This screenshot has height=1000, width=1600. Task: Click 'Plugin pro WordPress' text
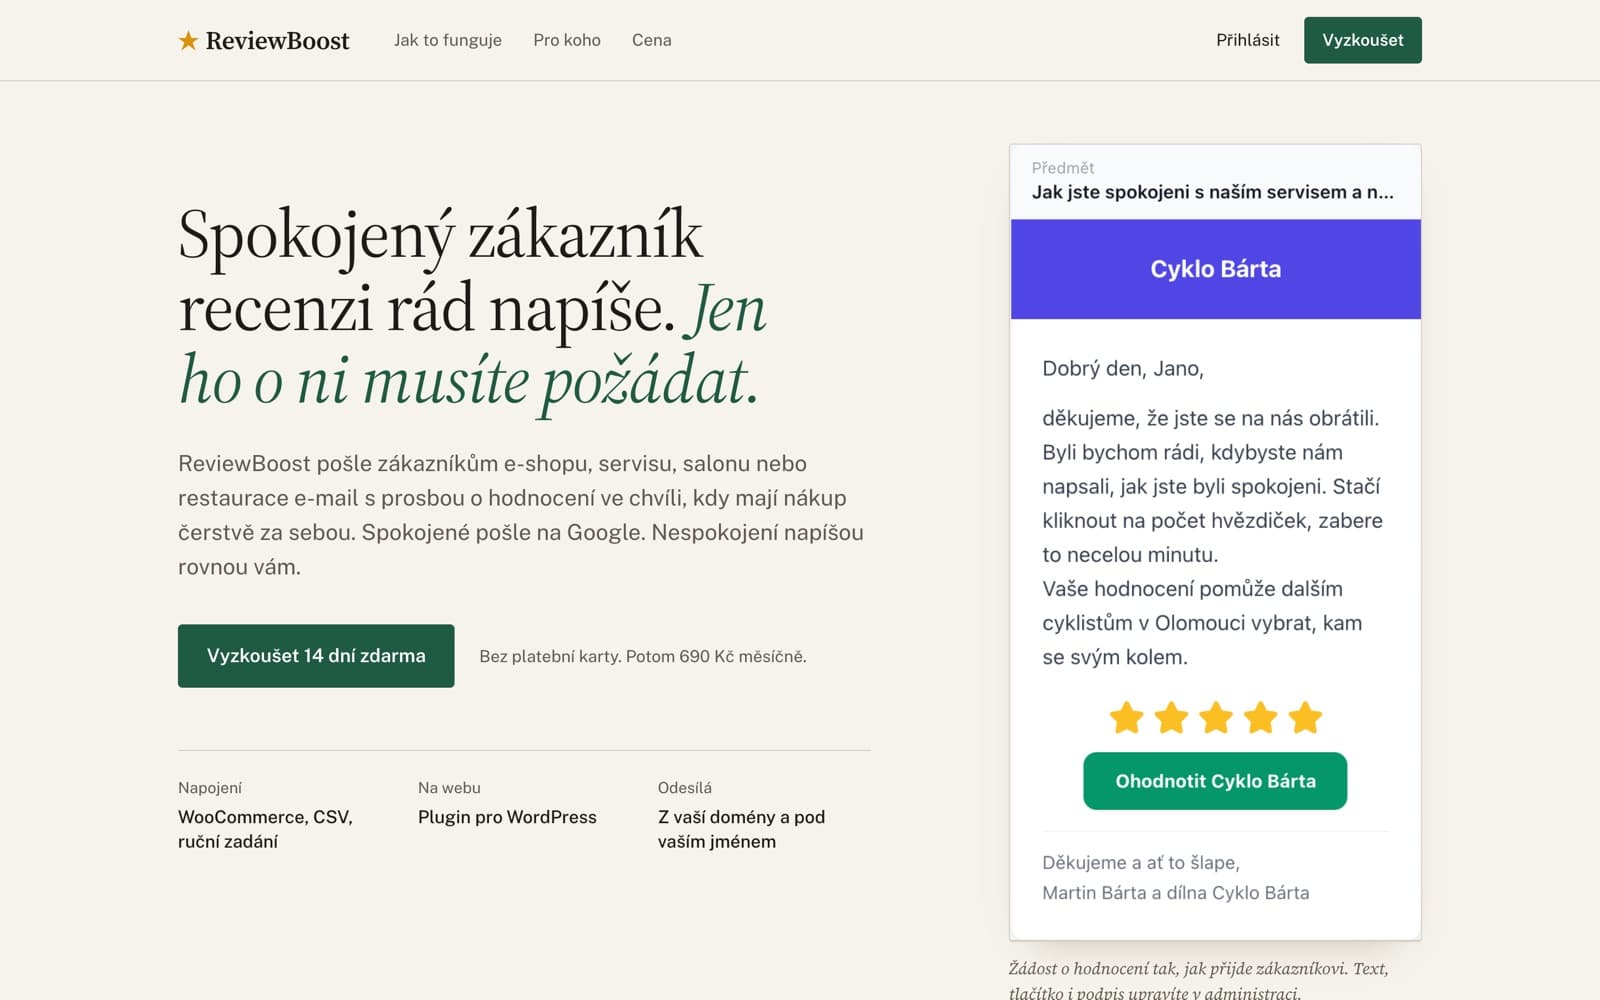[507, 817]
